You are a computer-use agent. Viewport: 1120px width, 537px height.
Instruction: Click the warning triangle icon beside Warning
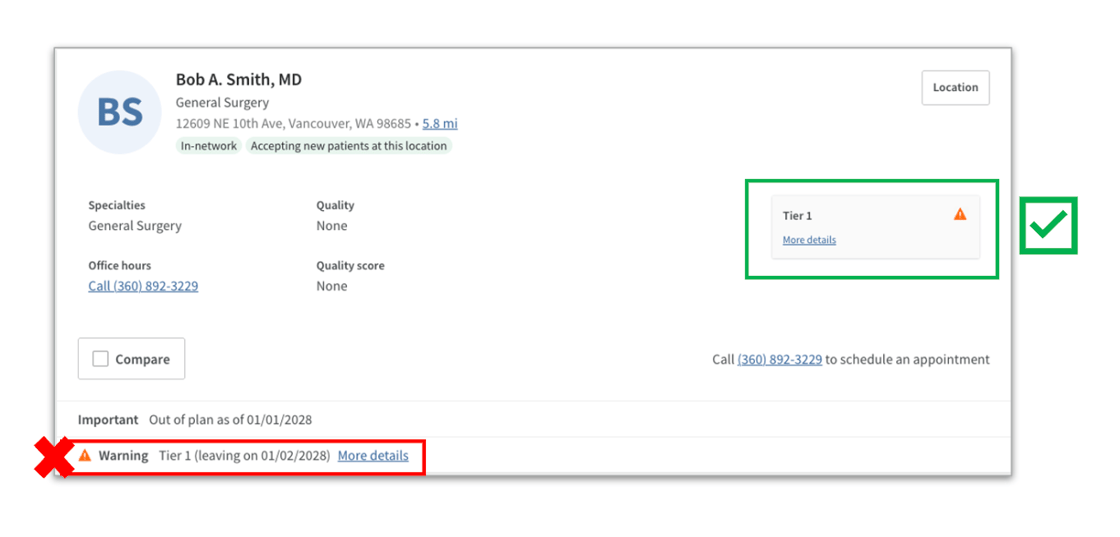pos(85,456)
